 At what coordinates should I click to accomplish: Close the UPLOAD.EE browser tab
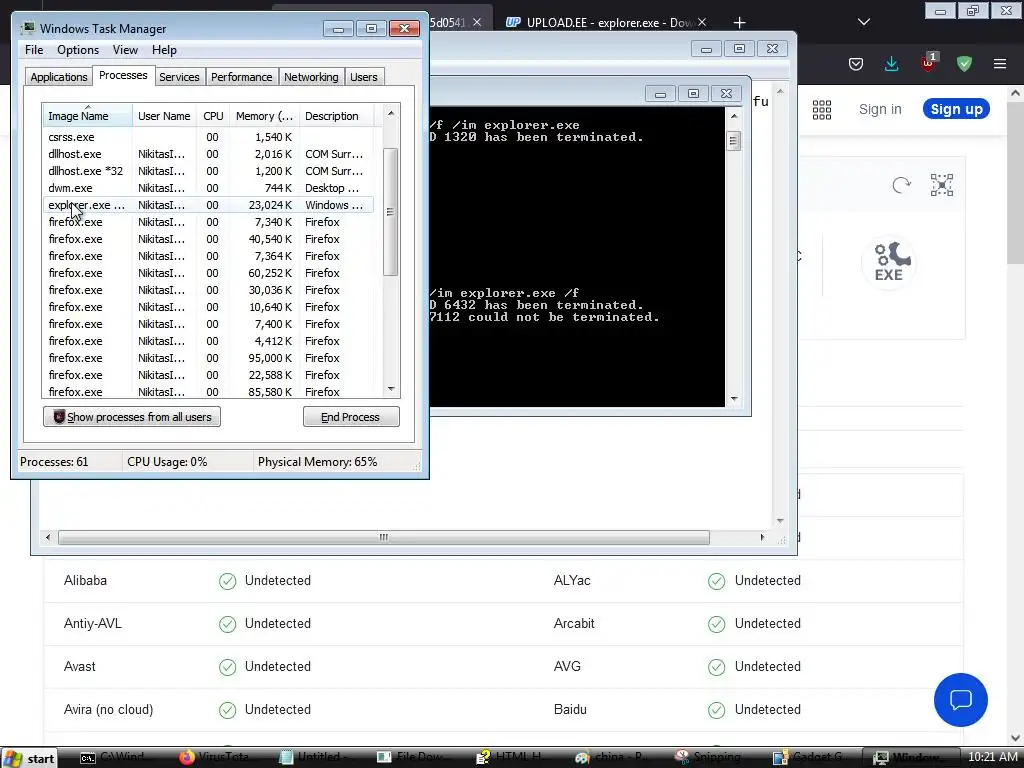[702, 22]
